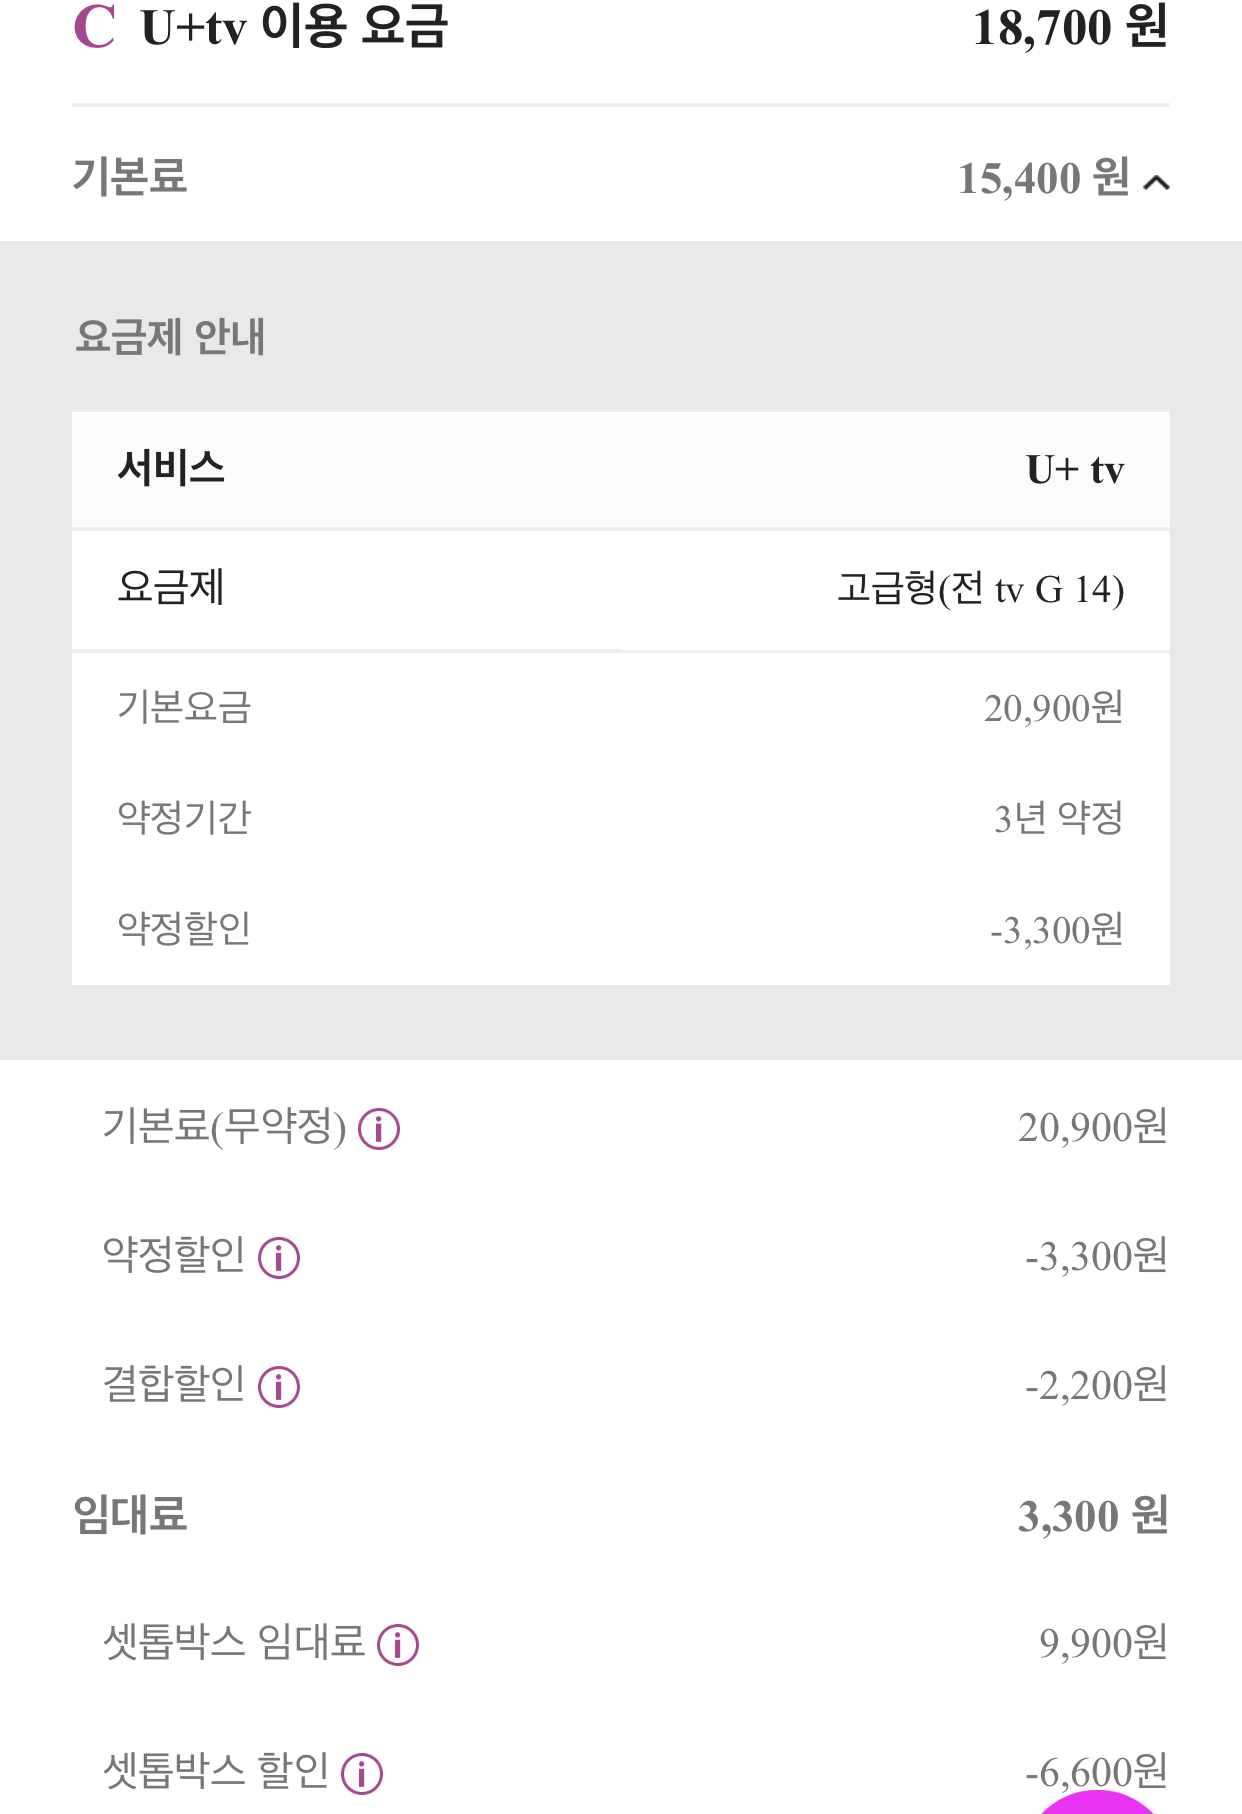The width and height of the screenshot is (1242, 1814).
Task: Tap the -2,200원 bundle discount amount
Action: [1096, 1386]
